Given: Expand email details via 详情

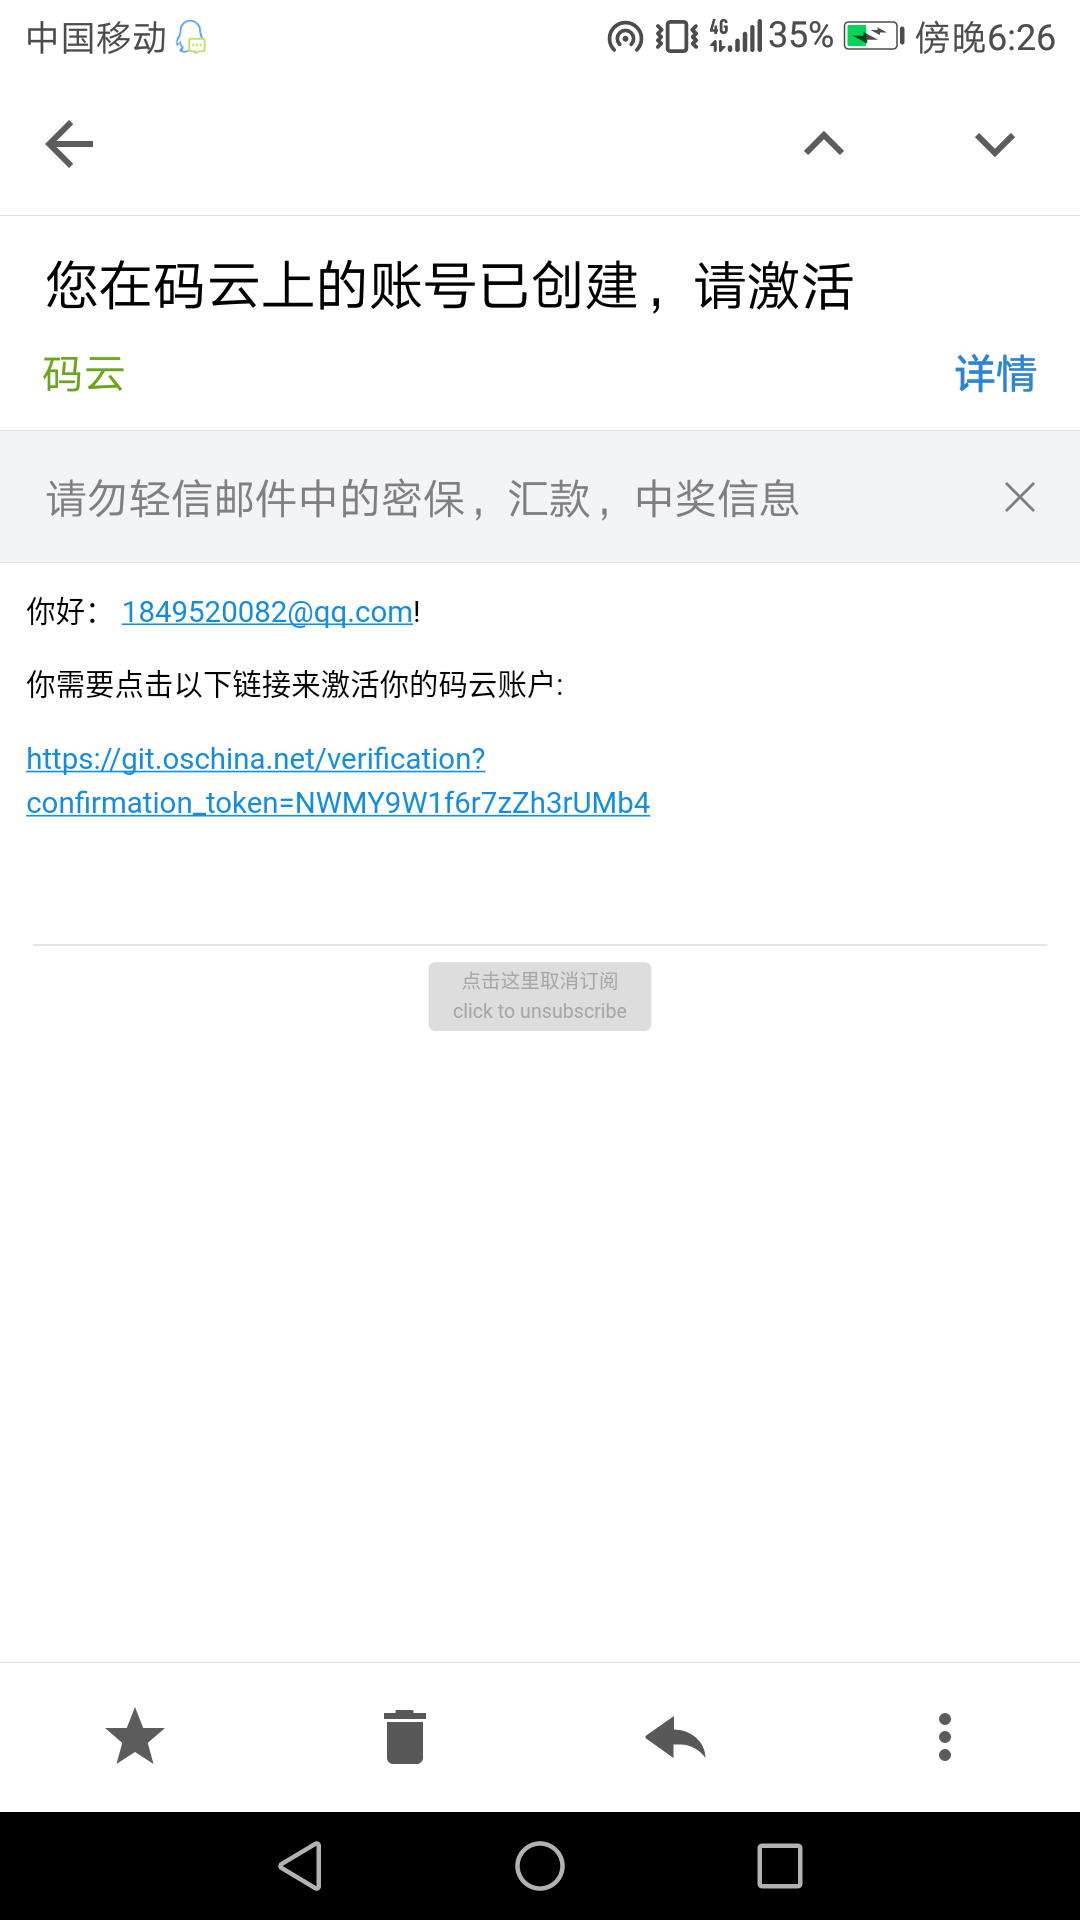Looking at the screenshot, I should 995,374.
